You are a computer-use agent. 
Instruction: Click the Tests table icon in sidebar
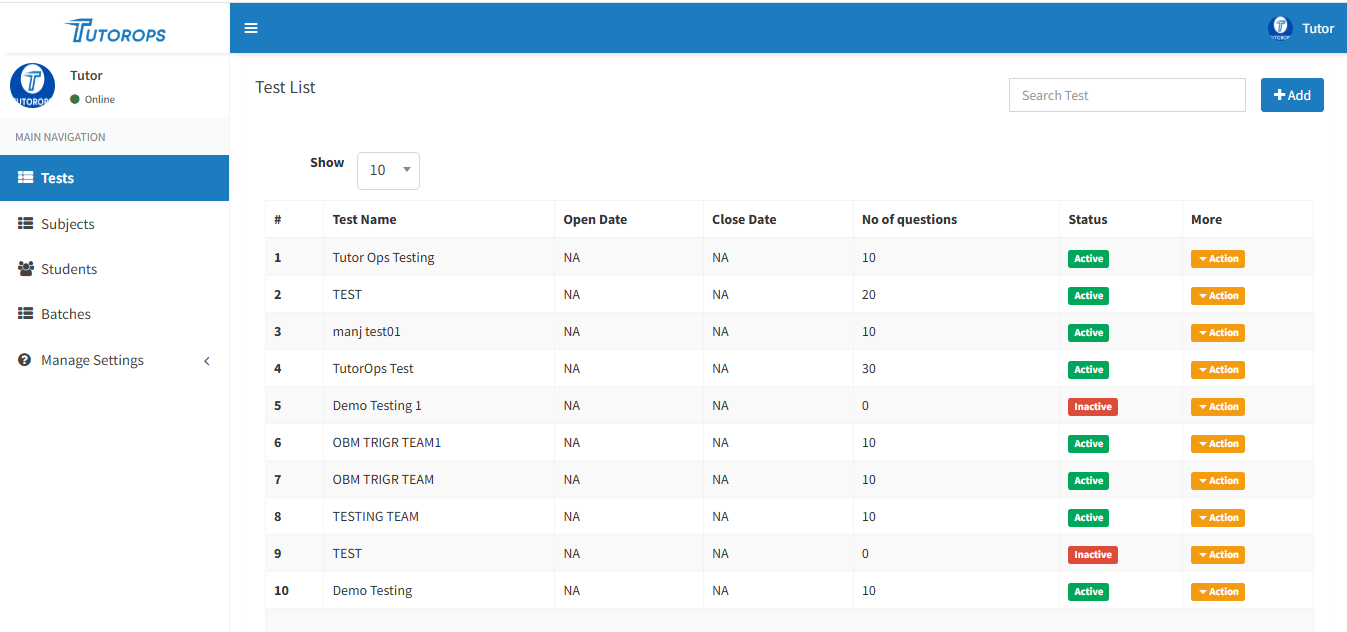coord(26,178)
